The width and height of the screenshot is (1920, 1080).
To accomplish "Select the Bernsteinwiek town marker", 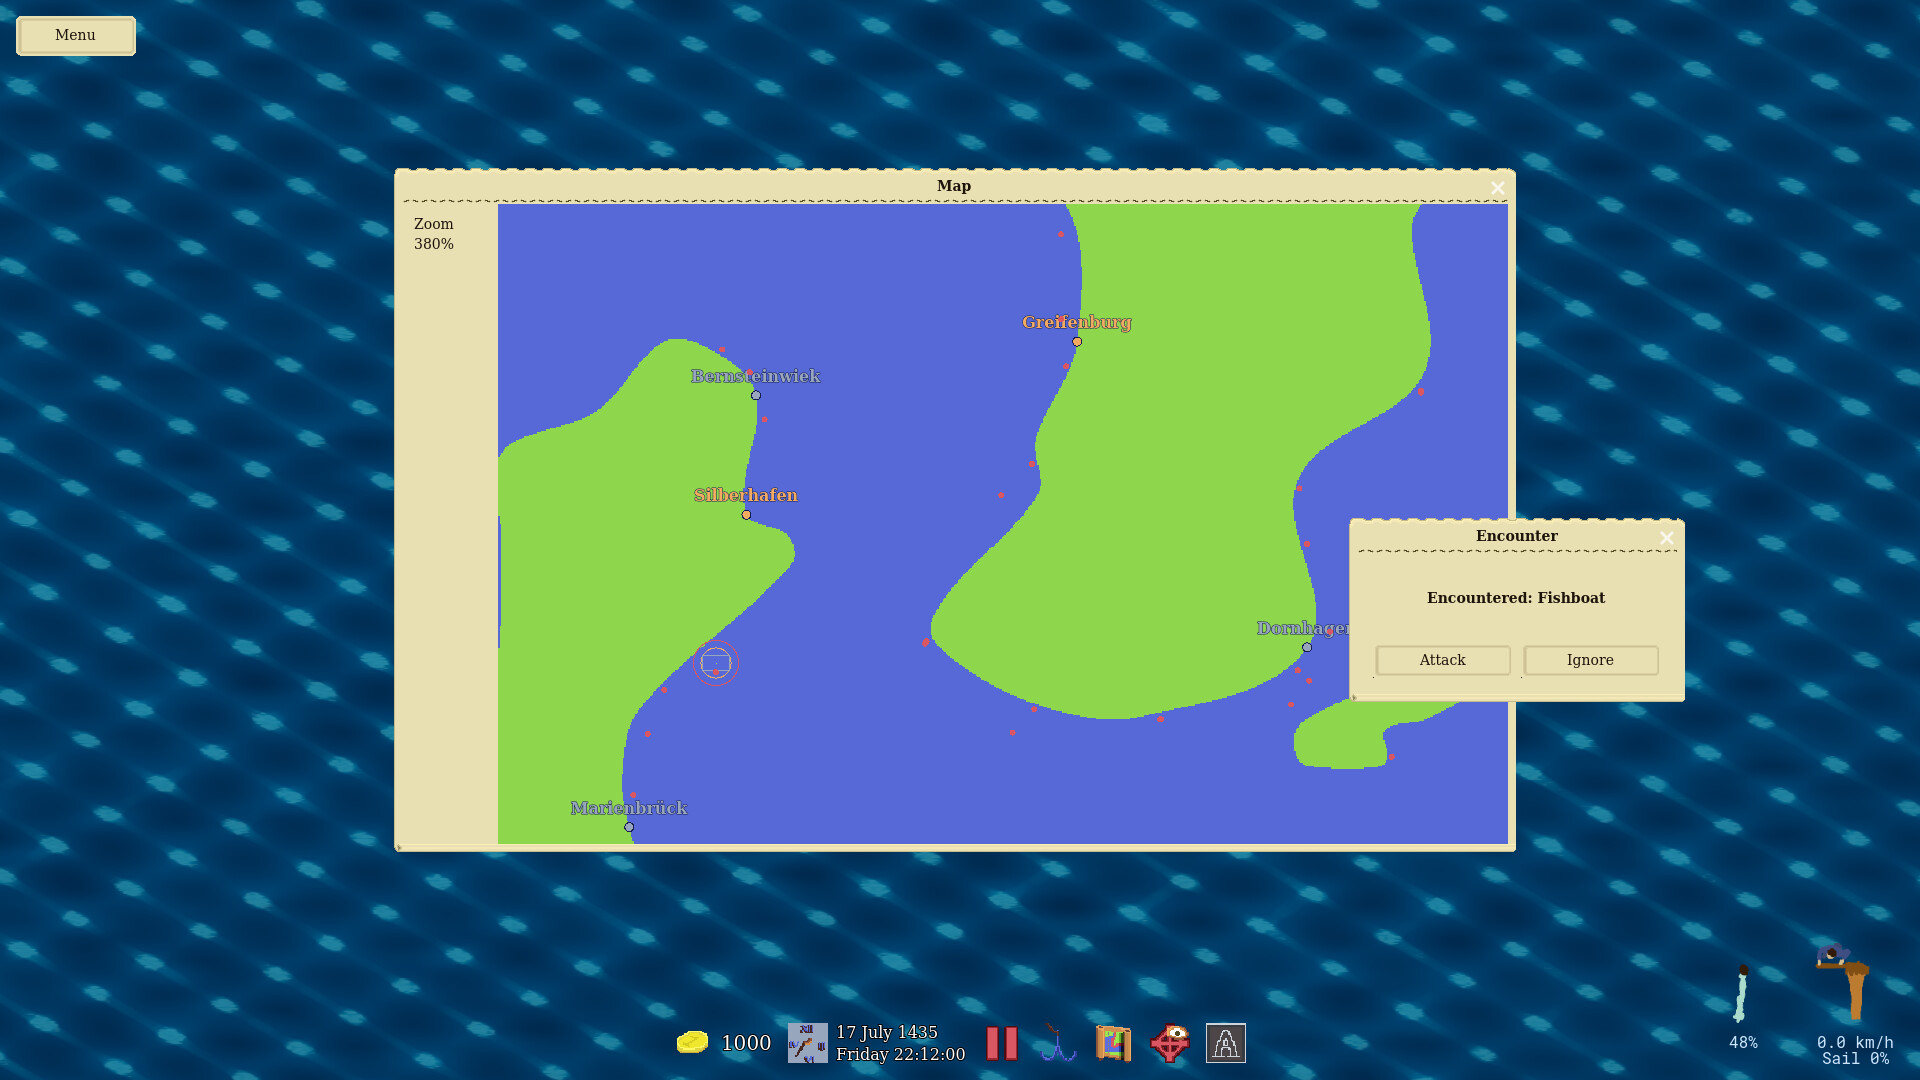I will coord(756,395).
